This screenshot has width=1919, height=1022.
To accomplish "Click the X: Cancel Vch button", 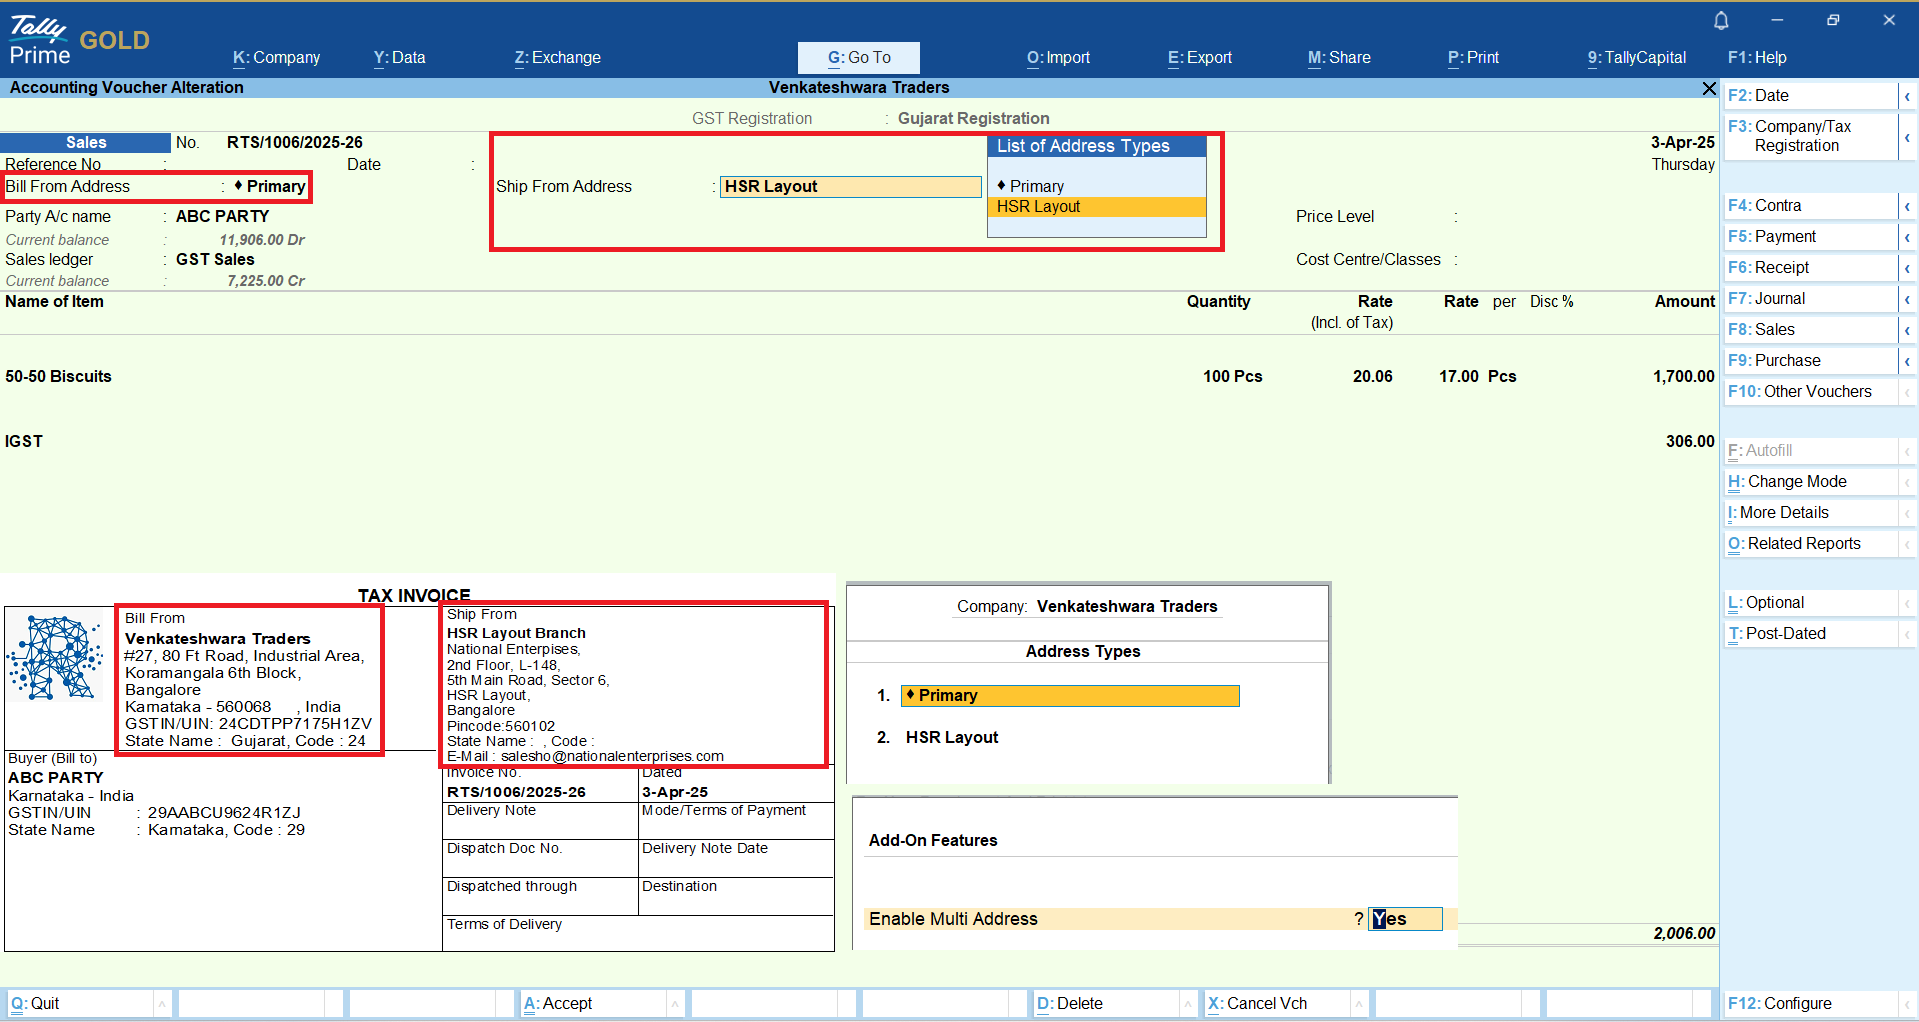I will pos(1266,1004).
